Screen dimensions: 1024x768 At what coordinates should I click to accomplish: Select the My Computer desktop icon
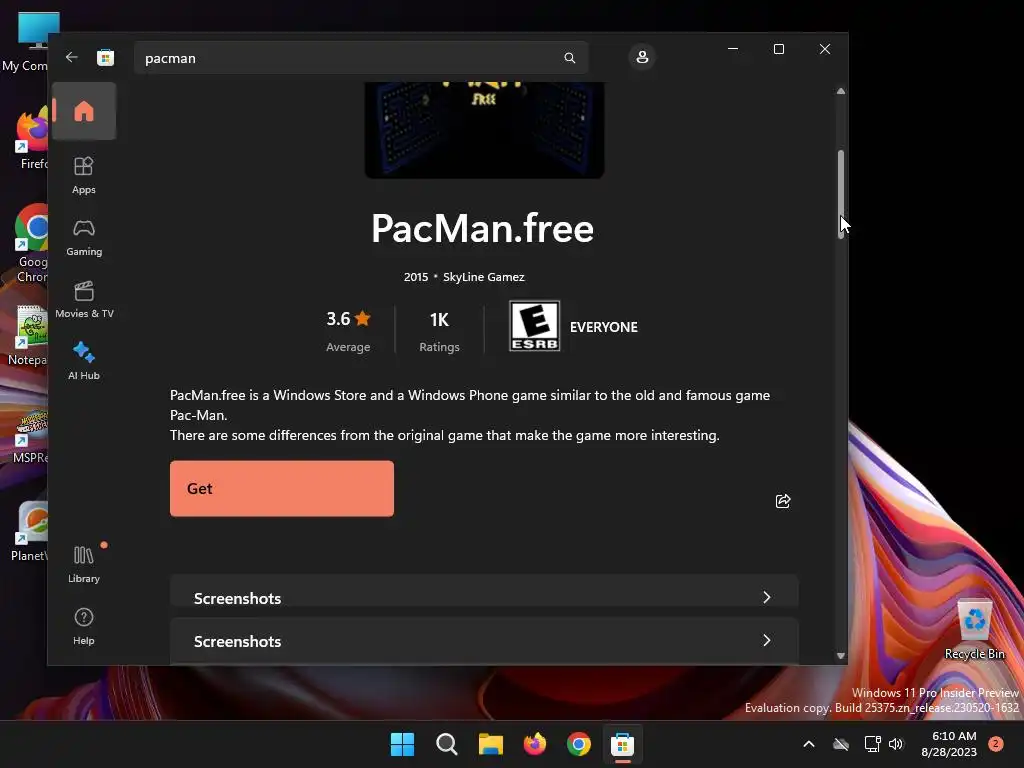(26, 42)
